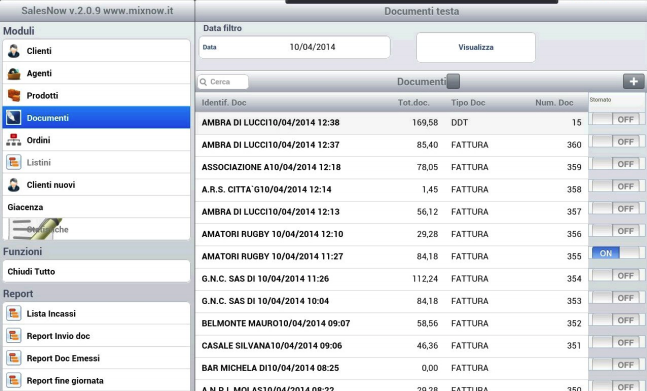Click the Report Doc Emessi icon
This screenshot has height=391, width=647.
point(14,358)
